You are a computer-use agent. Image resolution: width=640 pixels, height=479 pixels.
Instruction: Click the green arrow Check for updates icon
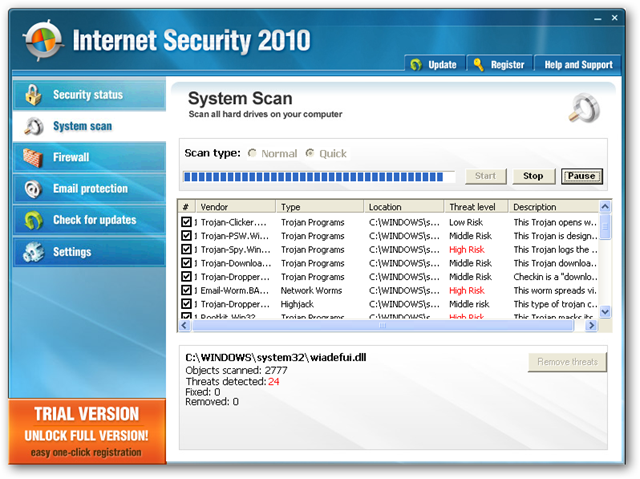pos(33,220)
